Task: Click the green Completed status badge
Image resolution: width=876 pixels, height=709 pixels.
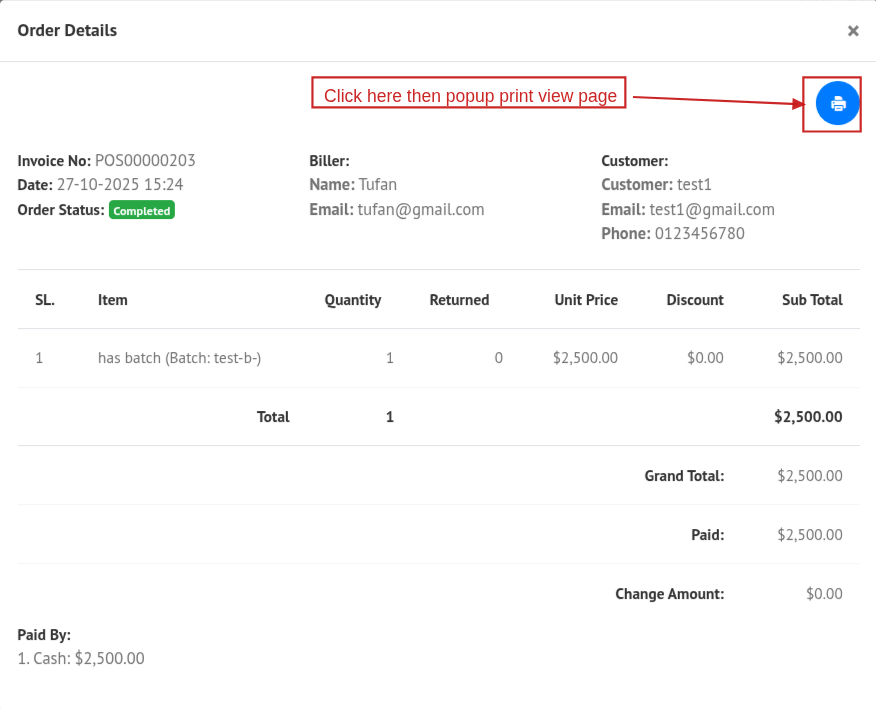Action: 142,211
